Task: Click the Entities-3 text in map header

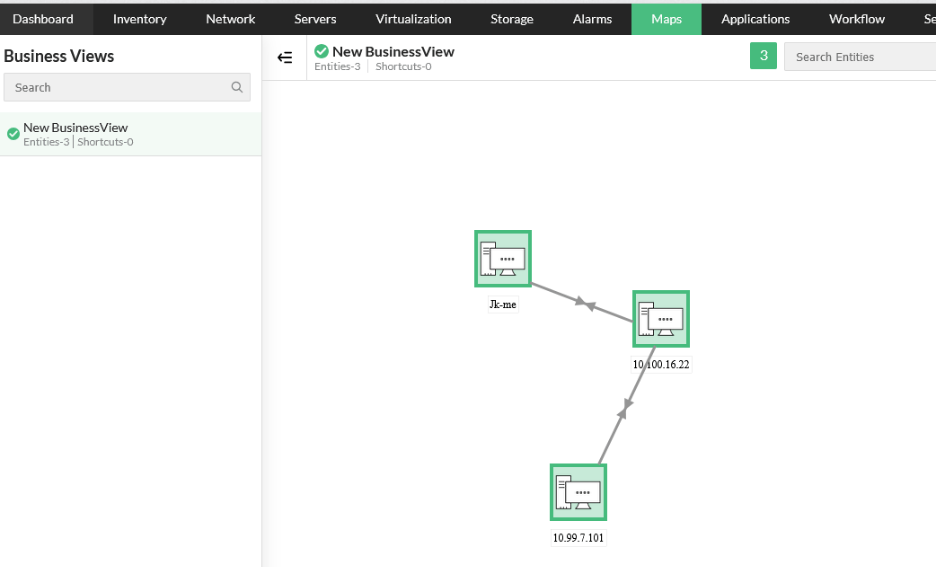Action: point(337,67)
